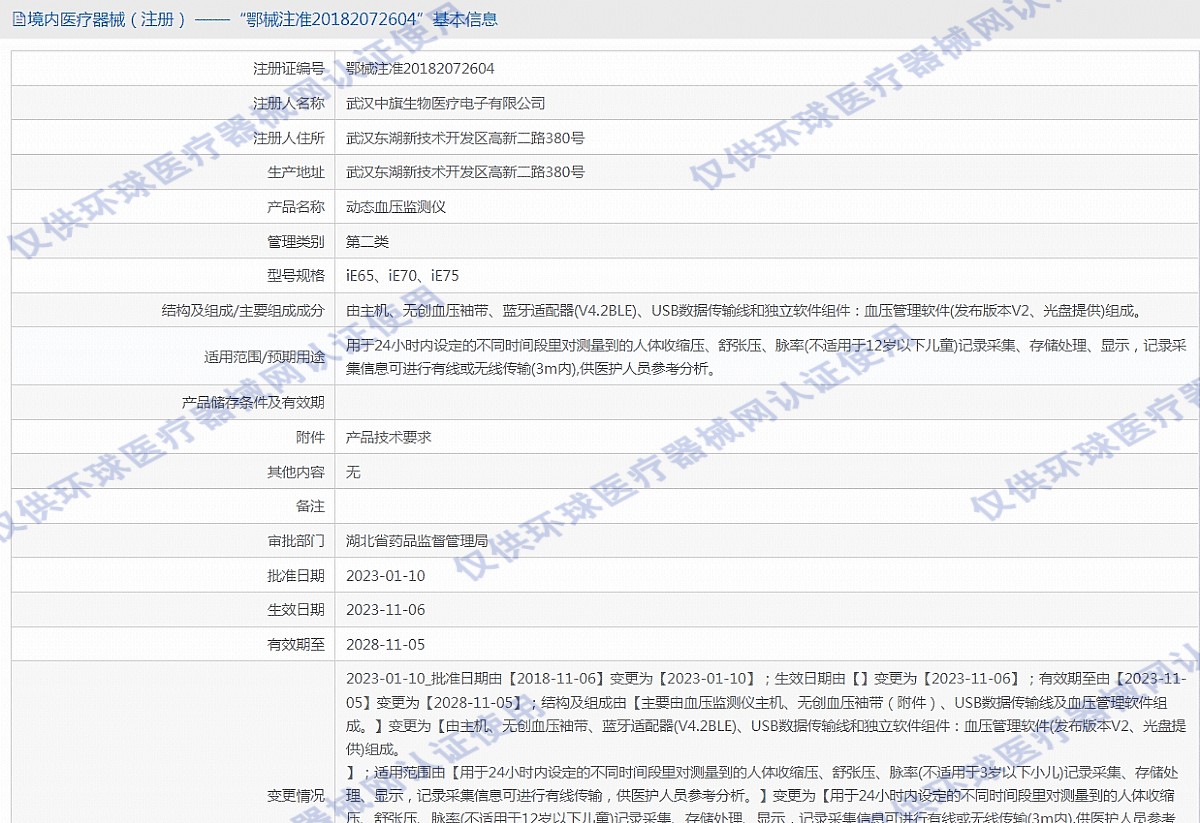Image resolution: width=1200 pixels, height=823 pixels.
Task: Click the product name "动态血压监测仪"
Action: (396, 207)
